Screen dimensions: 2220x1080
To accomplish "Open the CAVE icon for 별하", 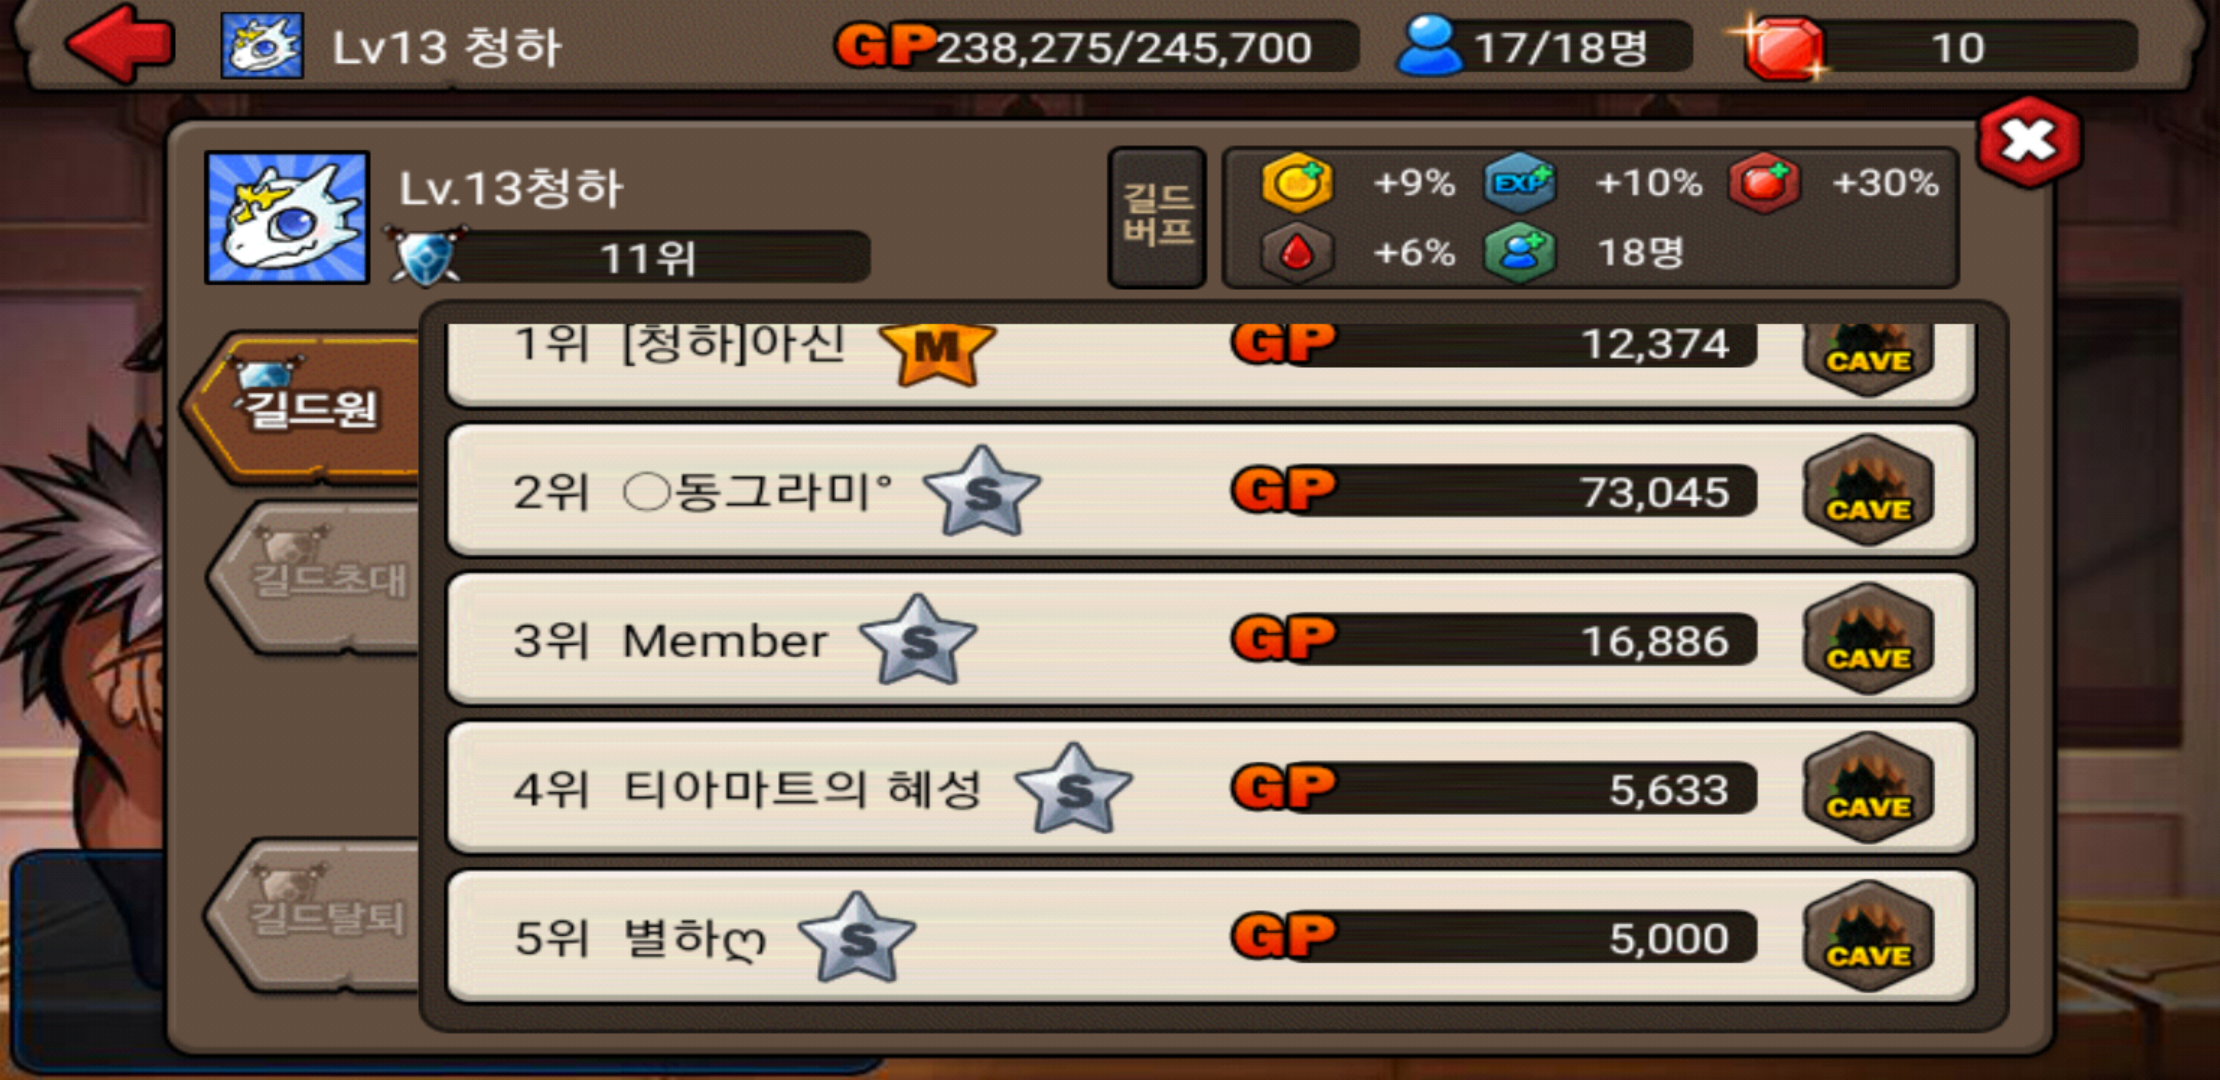I will pyautogui.click(x=1868, y=937).
